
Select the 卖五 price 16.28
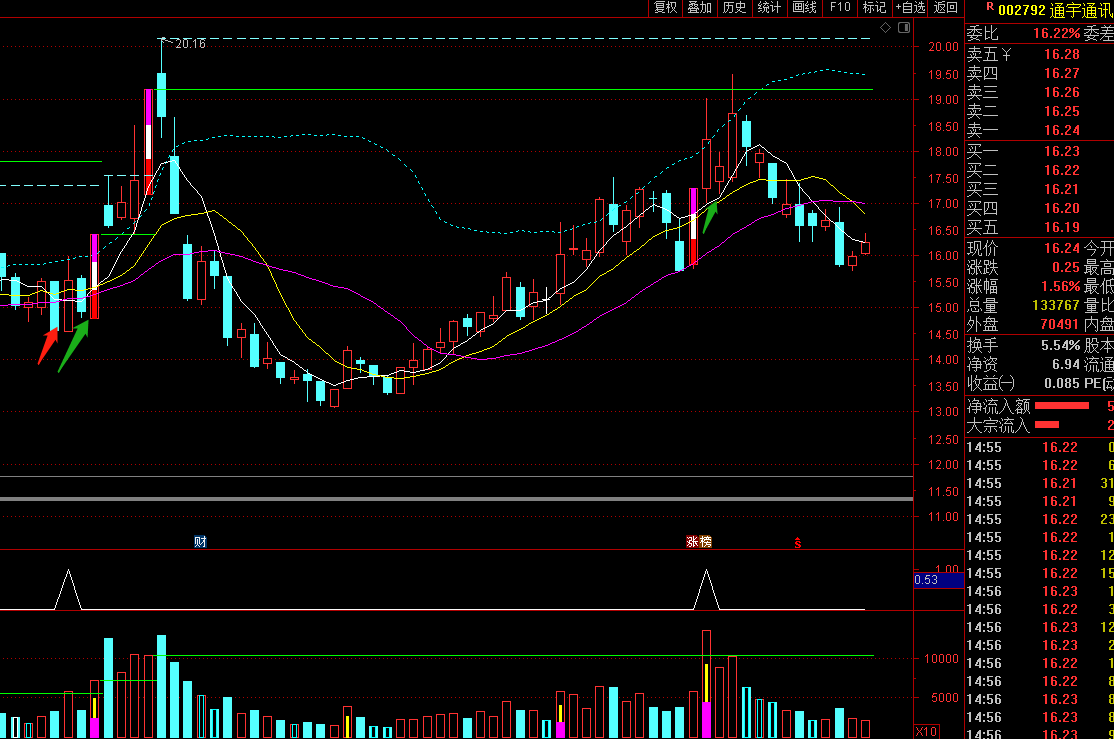[x=1061, y=54]
